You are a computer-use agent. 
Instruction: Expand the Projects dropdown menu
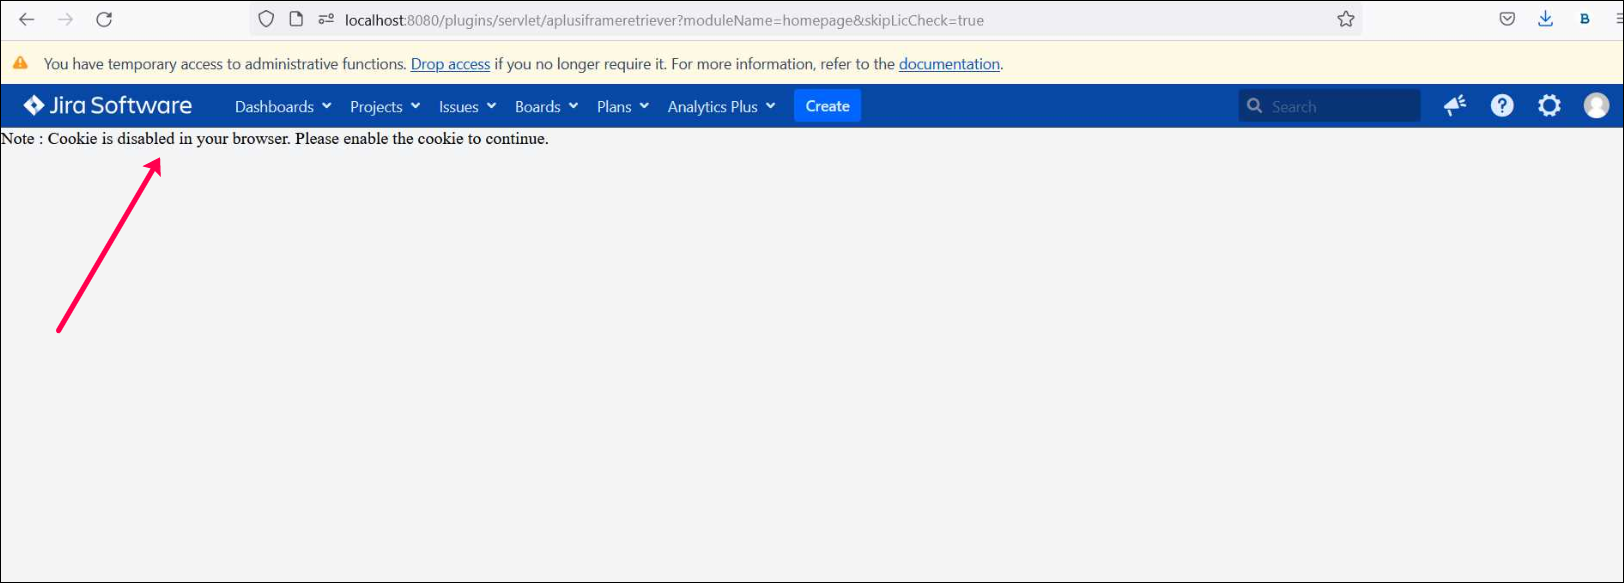[385, 107]
